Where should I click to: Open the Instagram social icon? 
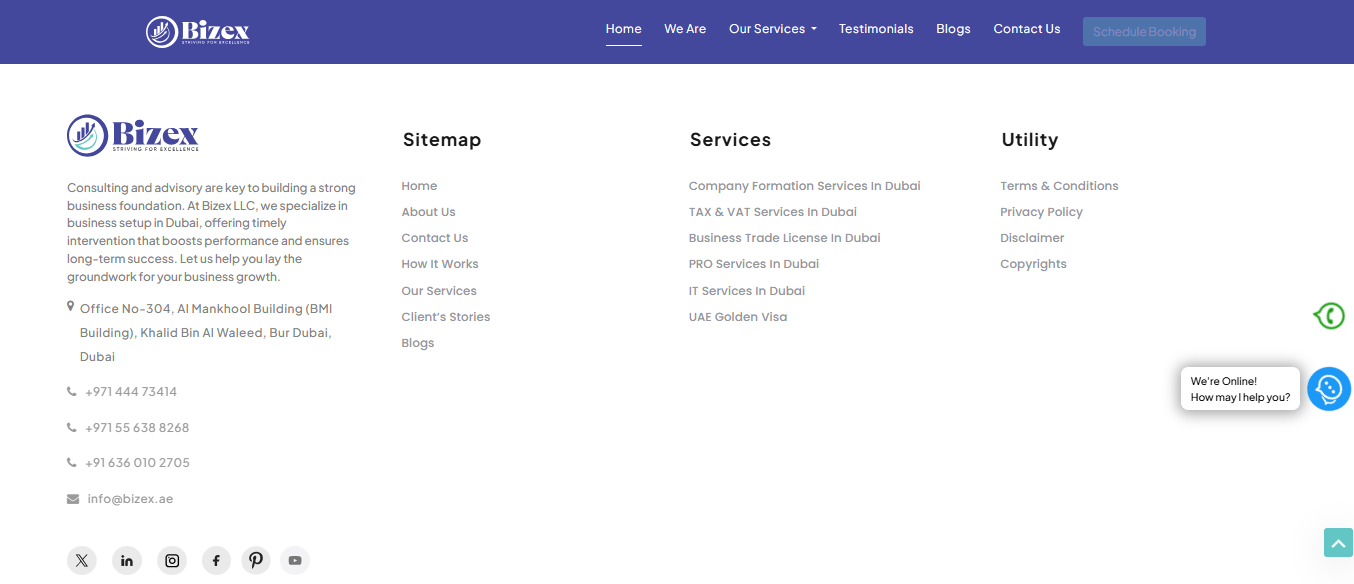pyautogui.click(x=172, y=560)
